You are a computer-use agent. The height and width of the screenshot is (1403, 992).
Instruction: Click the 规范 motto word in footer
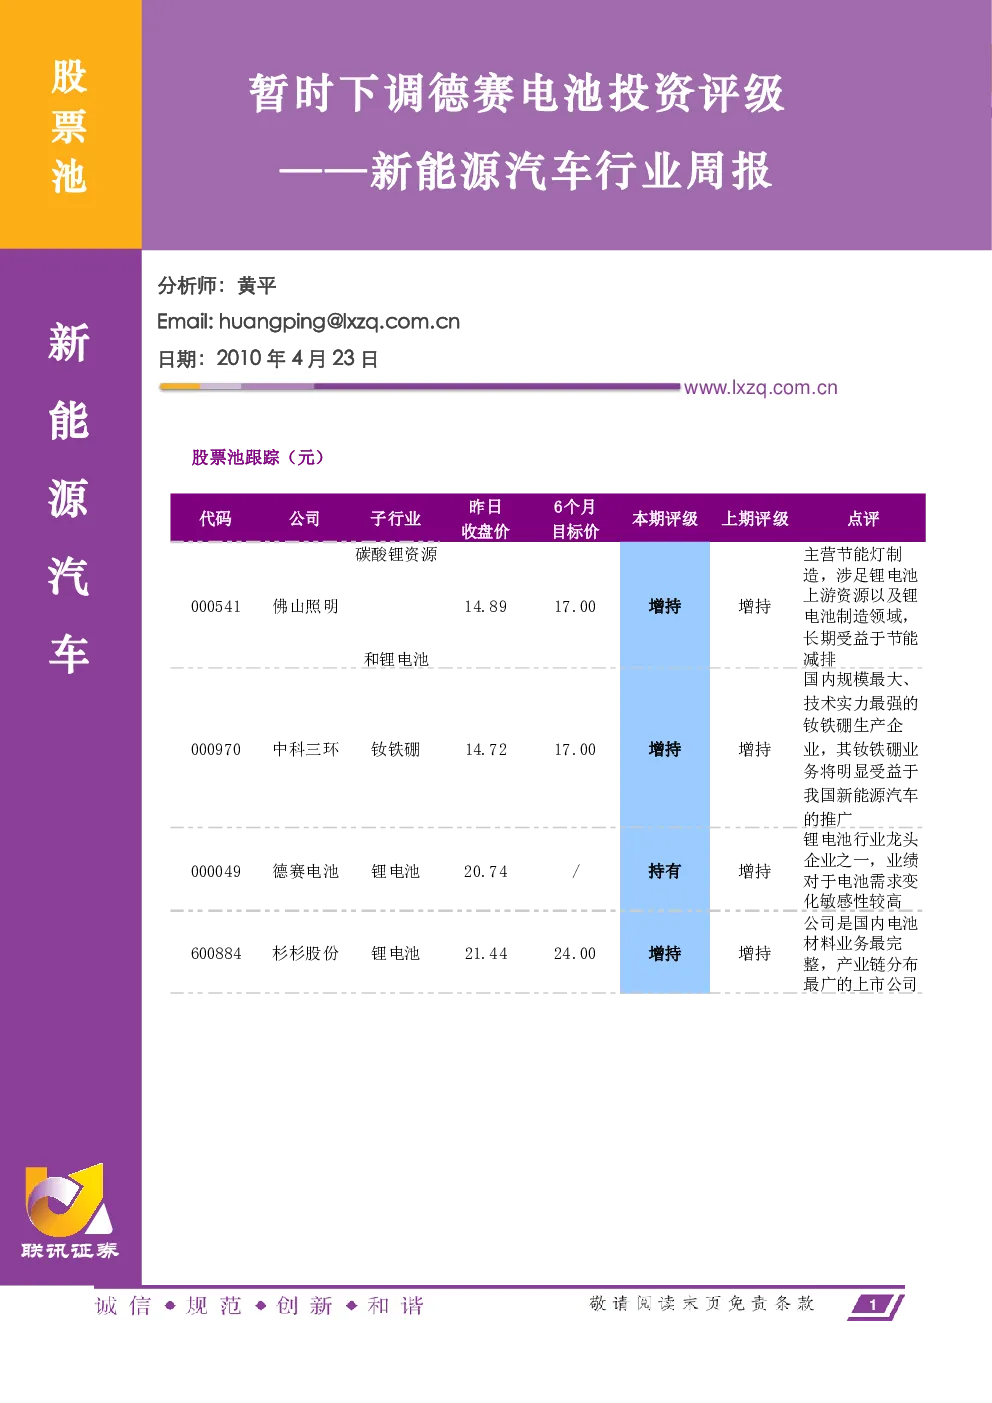coord(214,1305)
